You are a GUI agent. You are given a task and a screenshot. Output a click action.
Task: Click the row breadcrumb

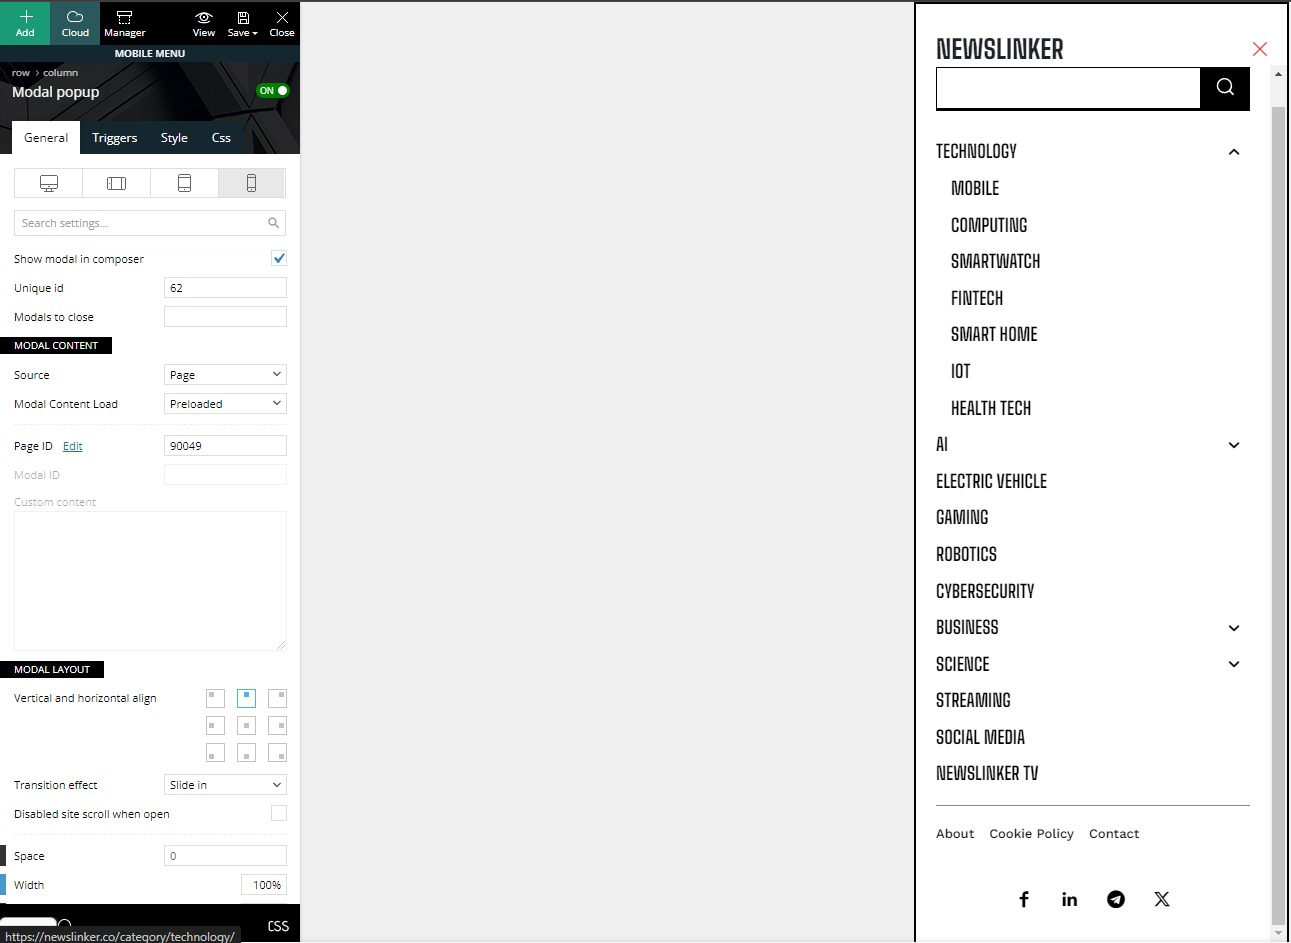click(21, 73)
